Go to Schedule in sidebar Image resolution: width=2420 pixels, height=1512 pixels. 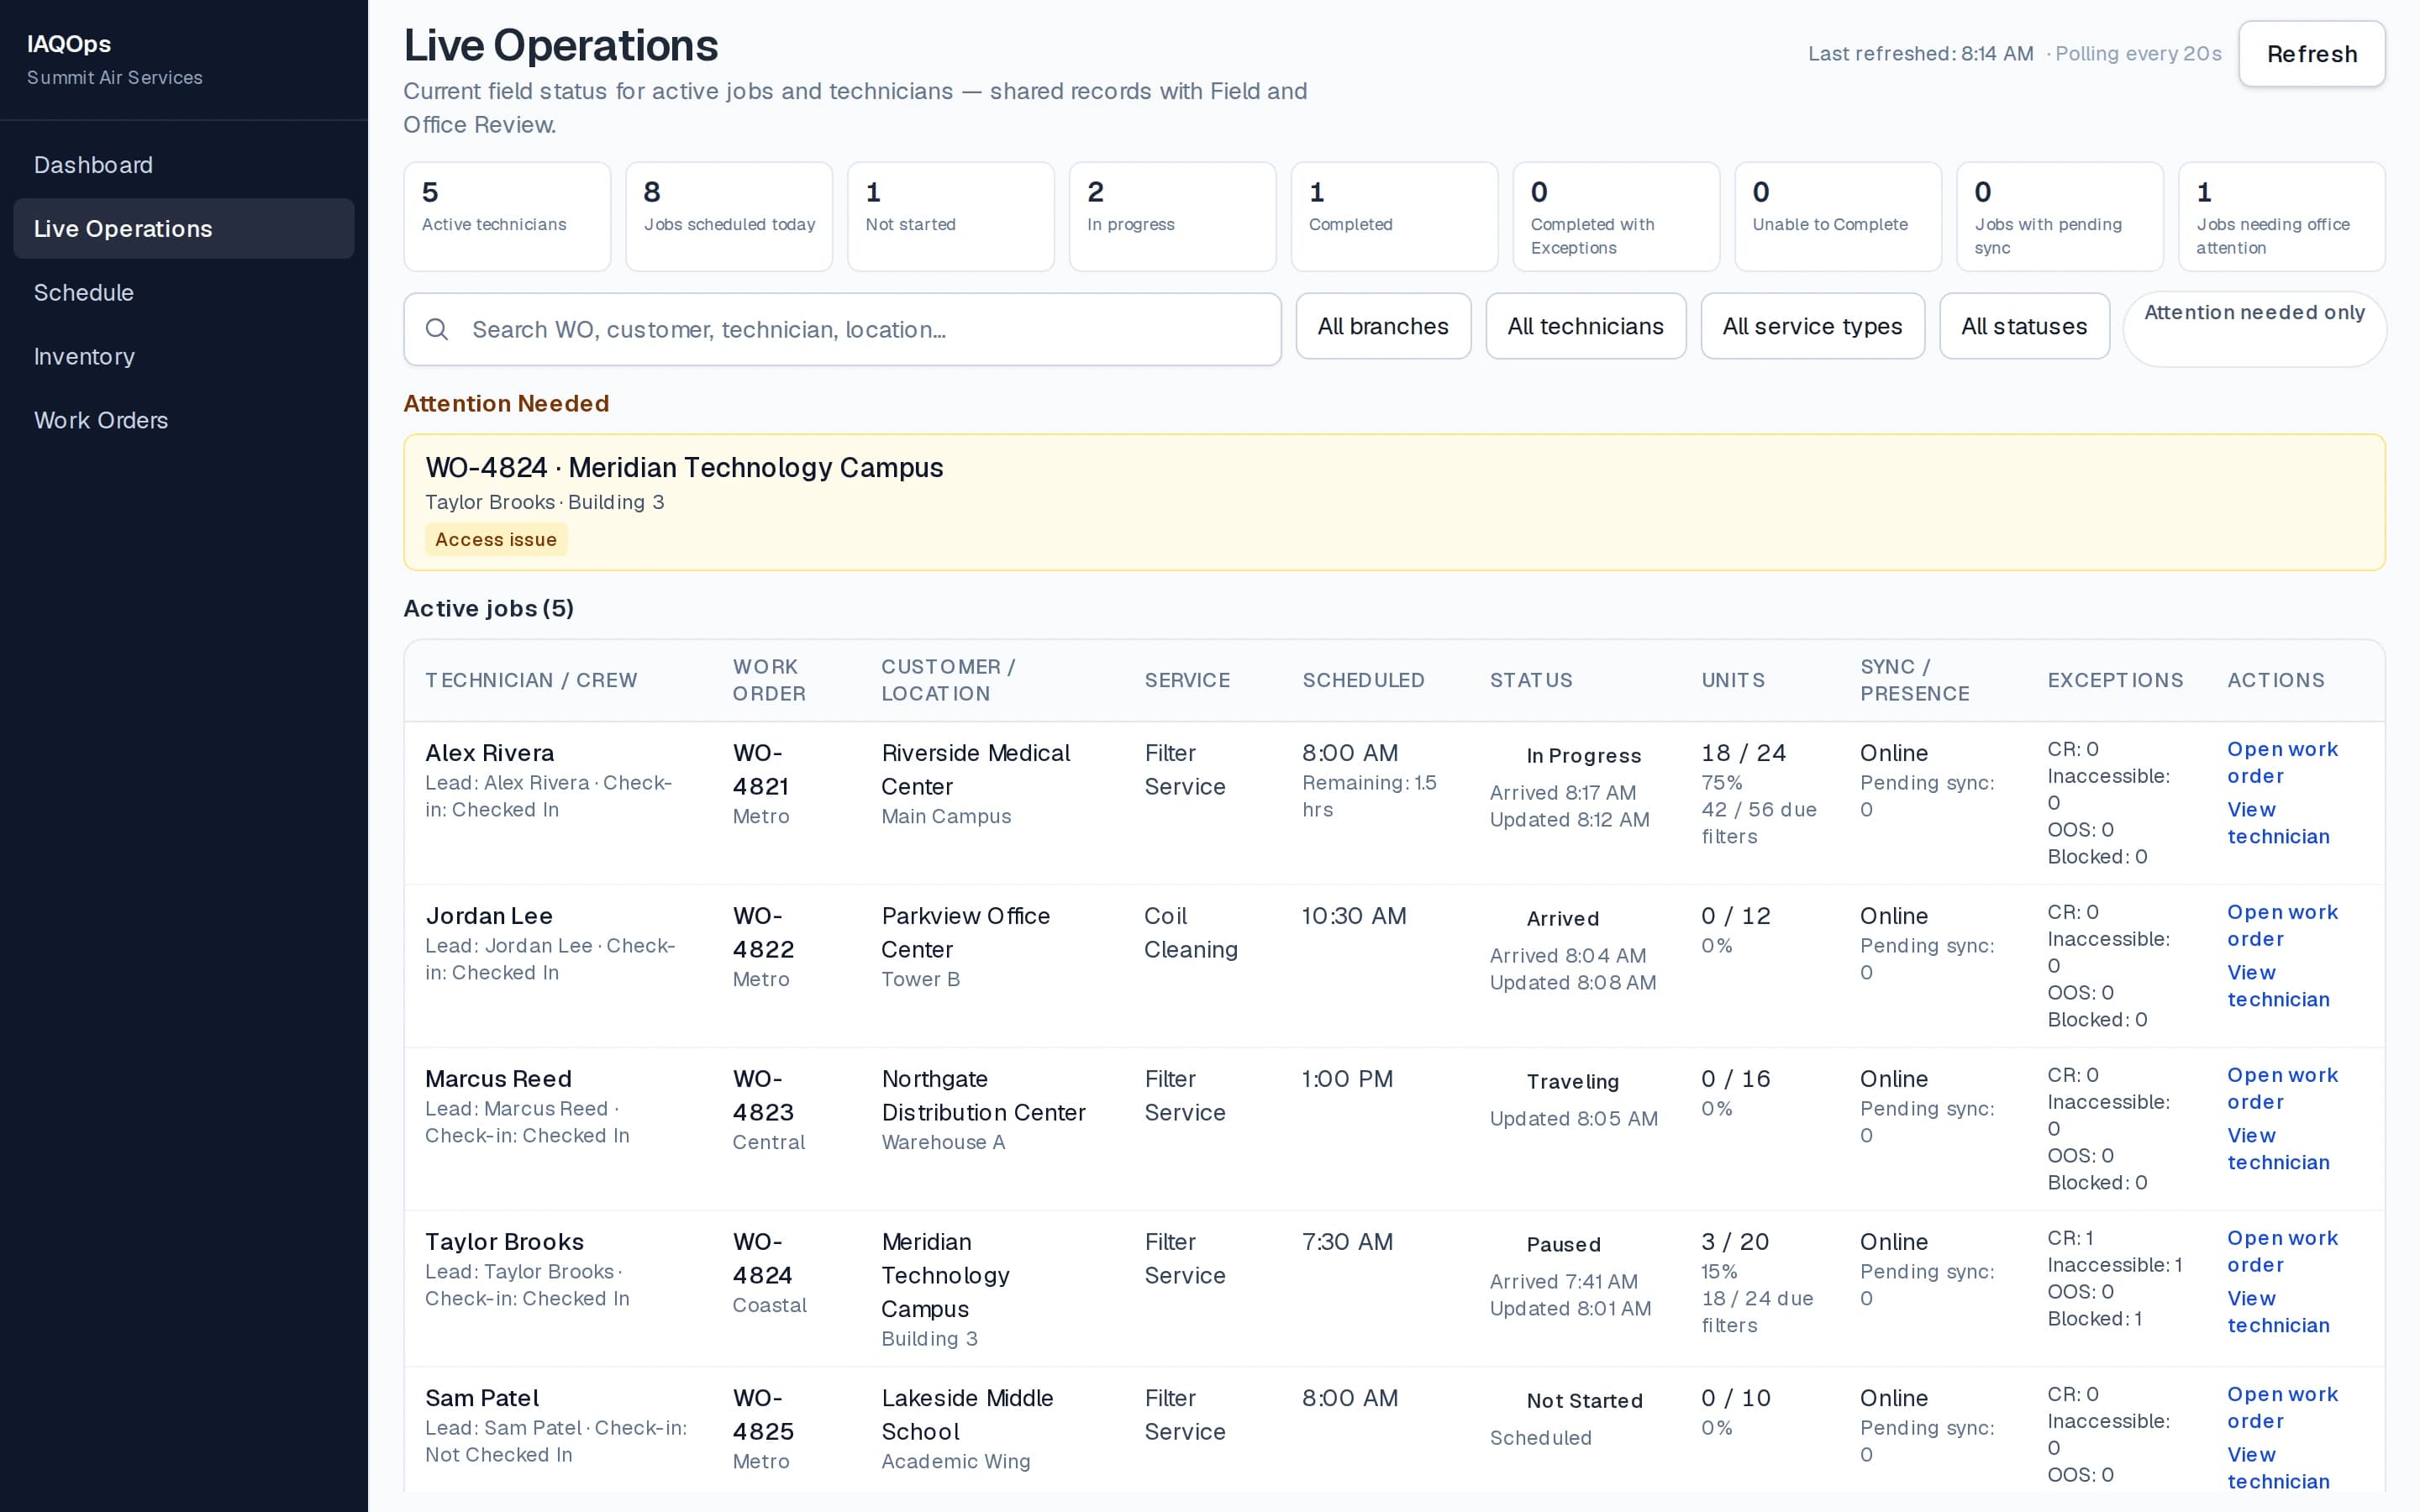tap(184, 293)
